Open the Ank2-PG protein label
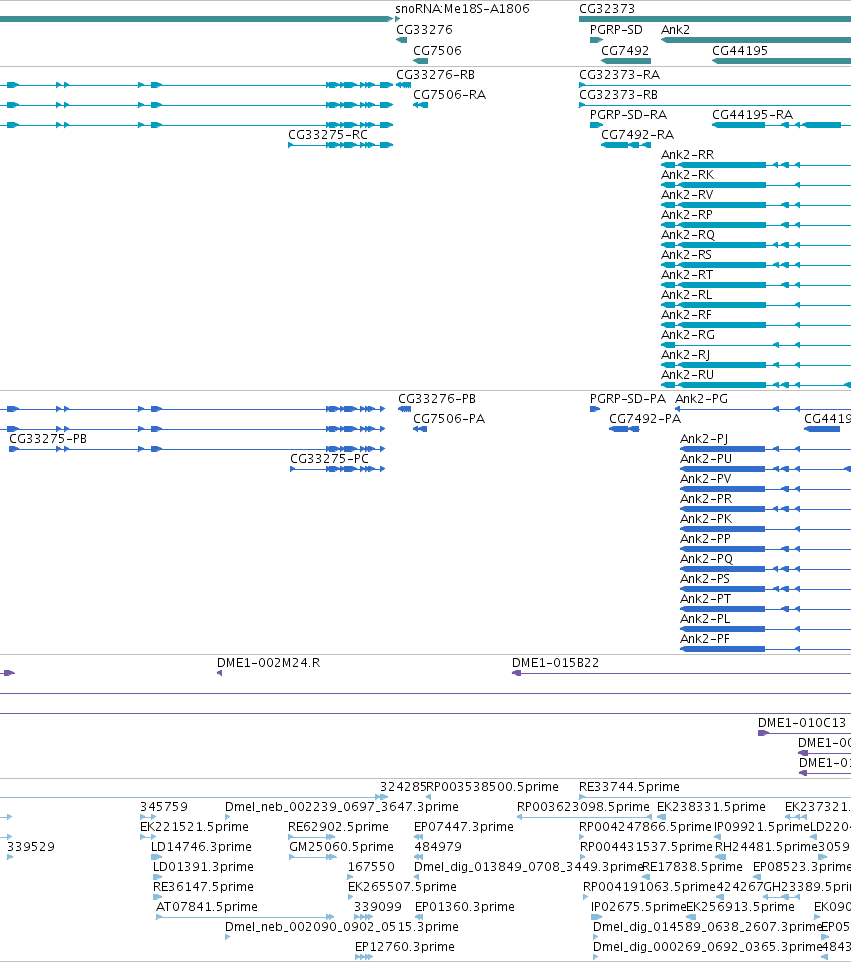This screenshot has height=962, width=851. (x=701, y=399)
